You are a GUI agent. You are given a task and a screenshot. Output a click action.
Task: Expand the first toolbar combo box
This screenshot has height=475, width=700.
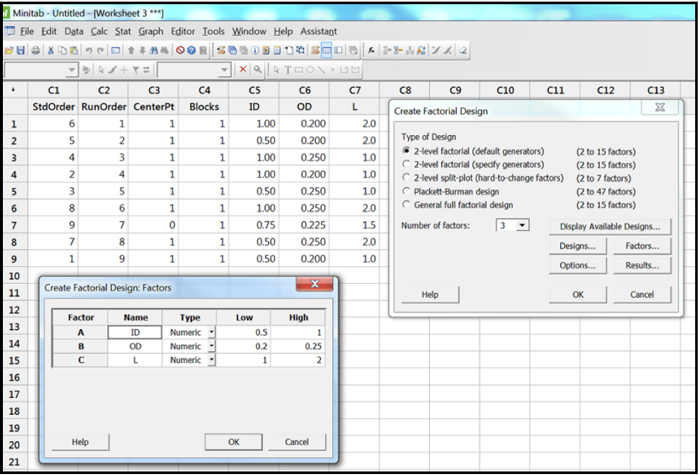point(71,70)
